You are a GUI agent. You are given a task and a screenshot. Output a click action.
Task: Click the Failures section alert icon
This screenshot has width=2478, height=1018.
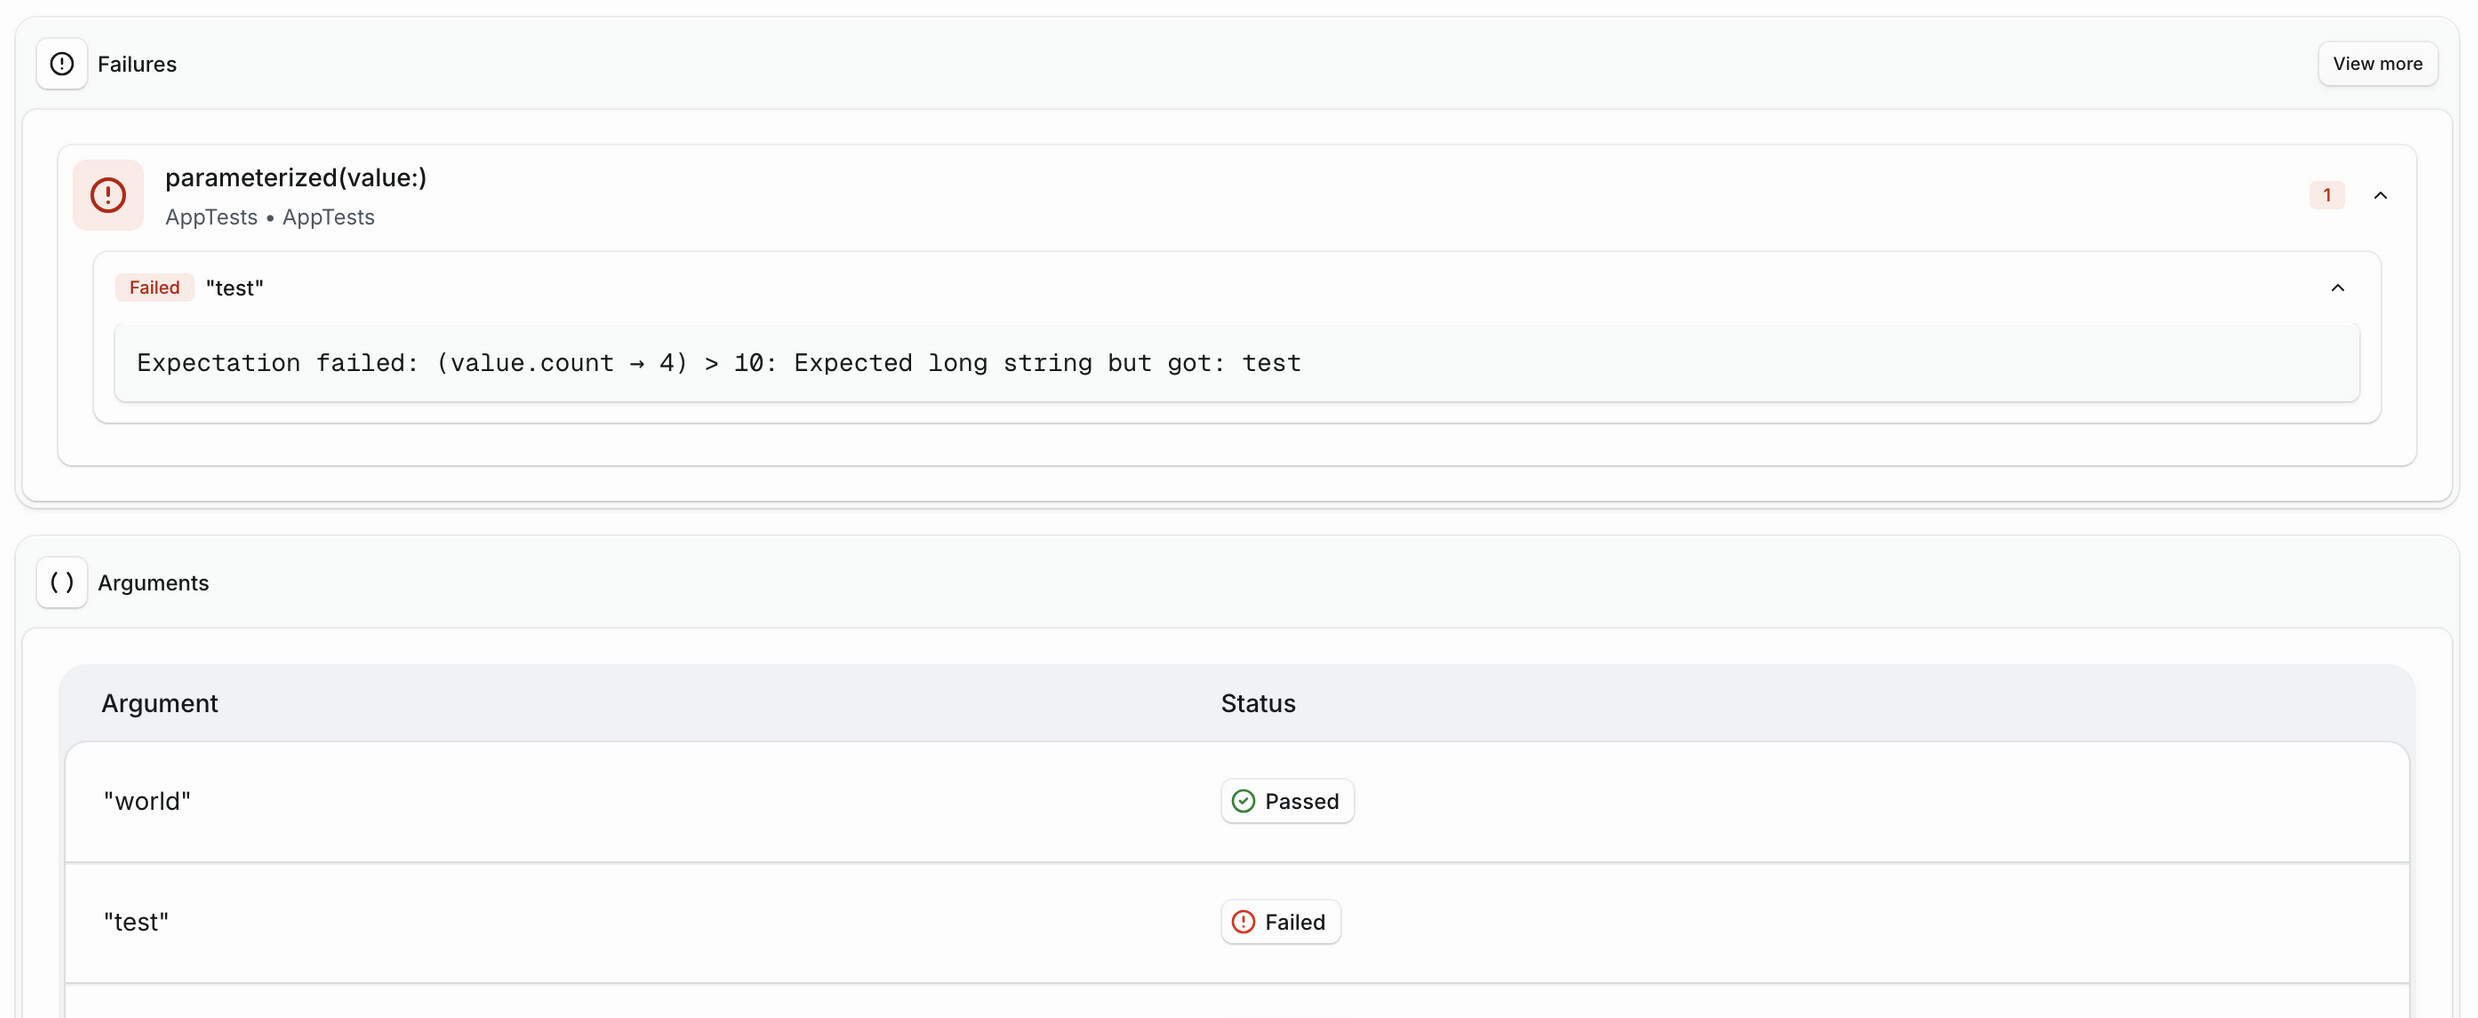tap(62, 64)
